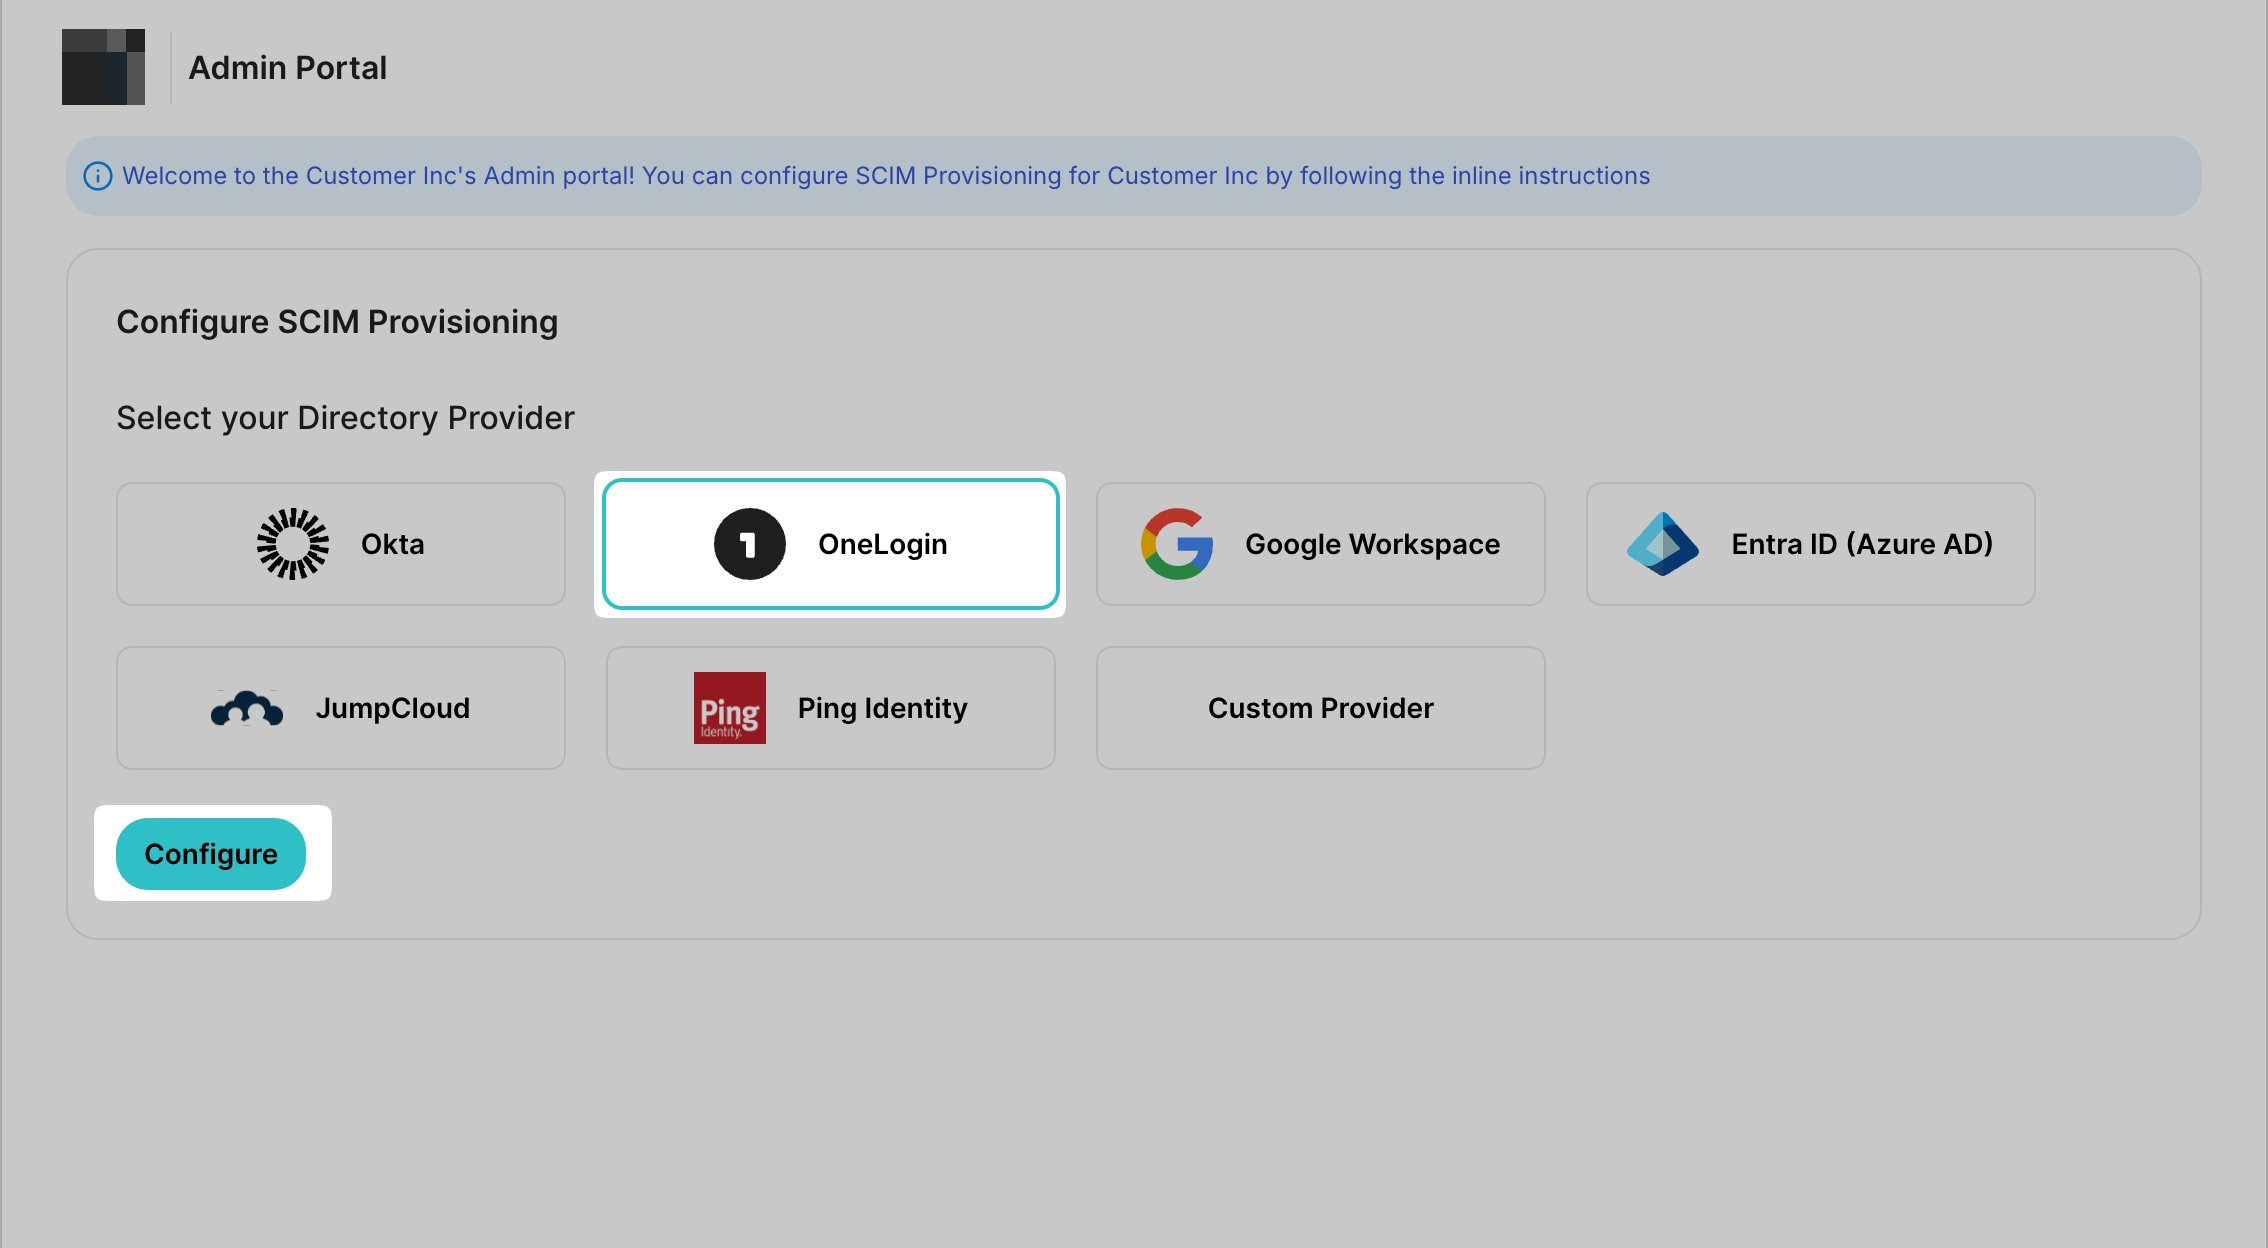Viewport: 2268px width, 1248px height.
Task: Deselect the highlighted OneLogin provider card
Action: click(x=831, y=543)
